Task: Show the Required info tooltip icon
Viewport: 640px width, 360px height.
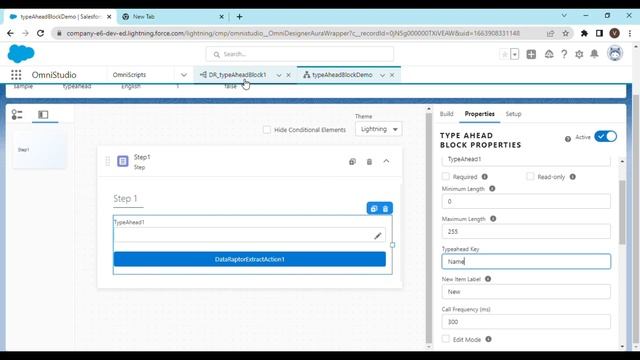Action: pos(484,177)
